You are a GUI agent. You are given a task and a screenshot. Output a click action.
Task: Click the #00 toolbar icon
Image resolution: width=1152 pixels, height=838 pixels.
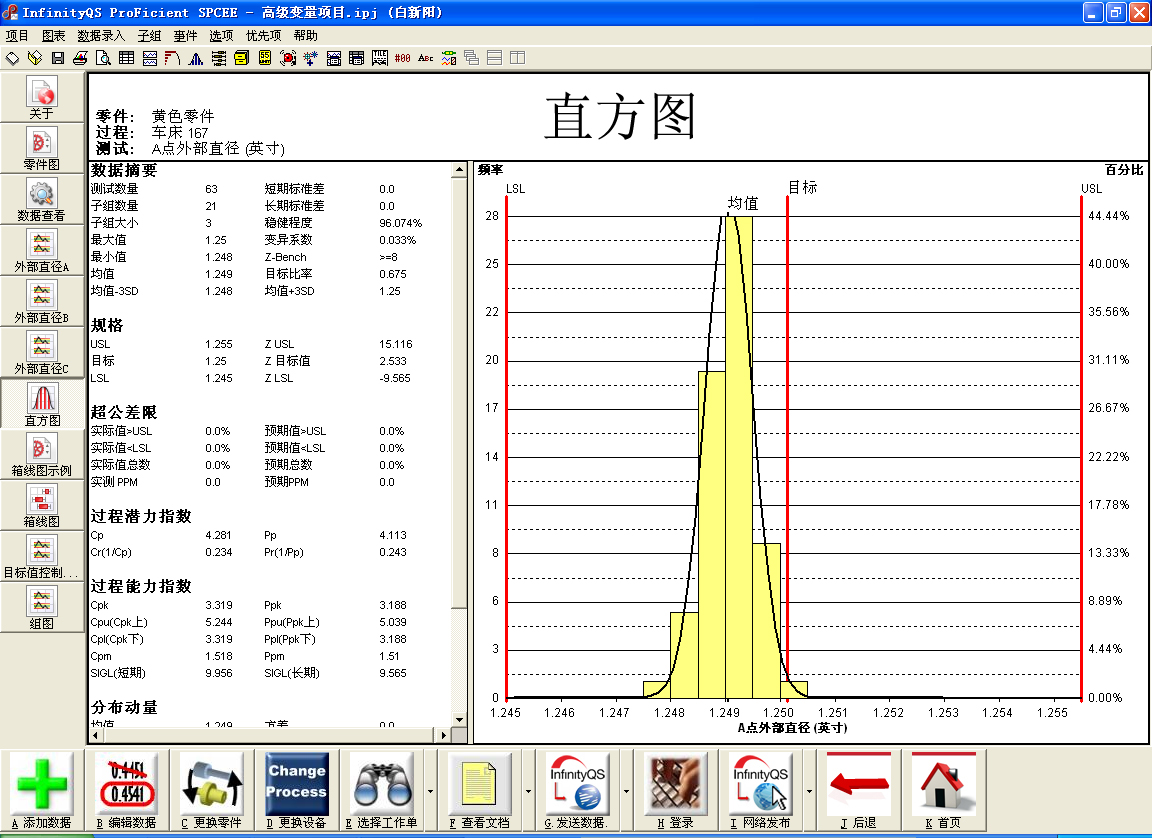click(x=403, y=58)
